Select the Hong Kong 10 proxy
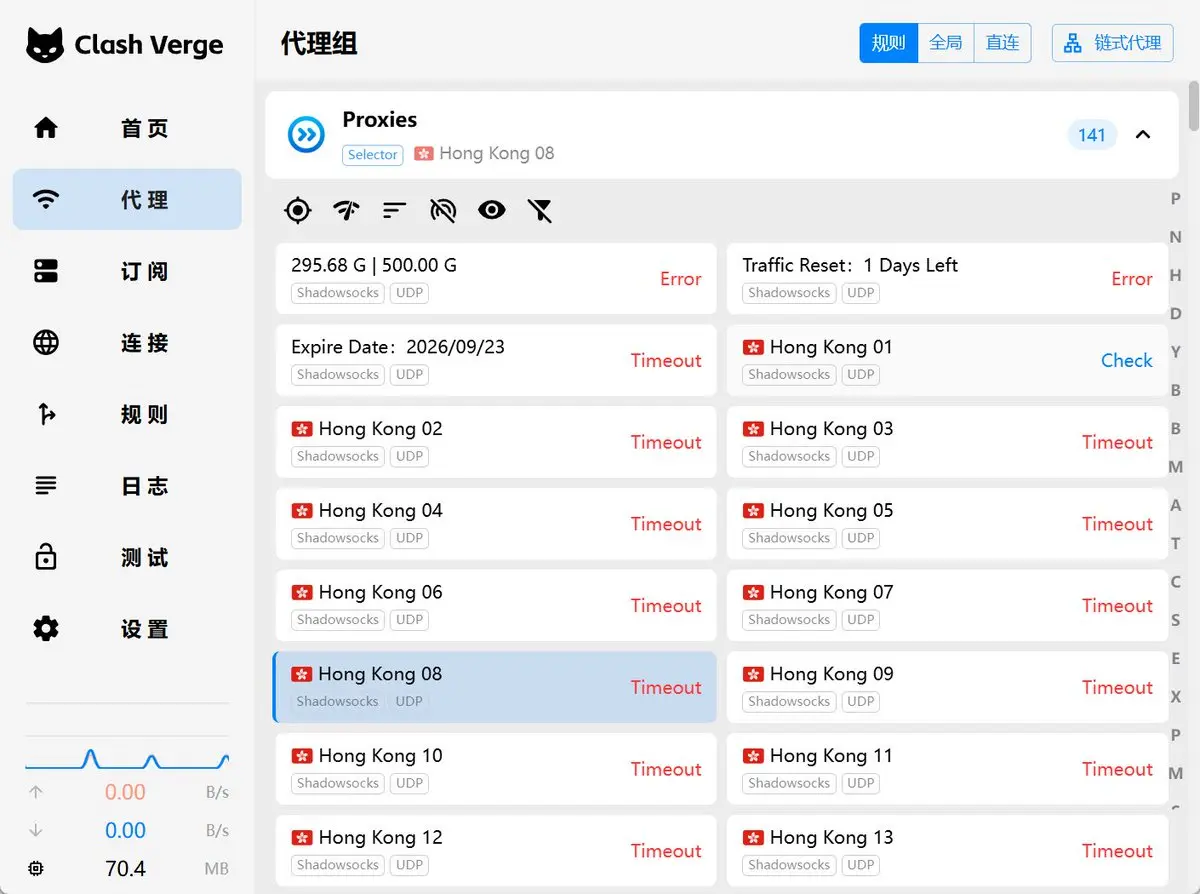Viewport: 1200px width, 894px height. [496, 769]
